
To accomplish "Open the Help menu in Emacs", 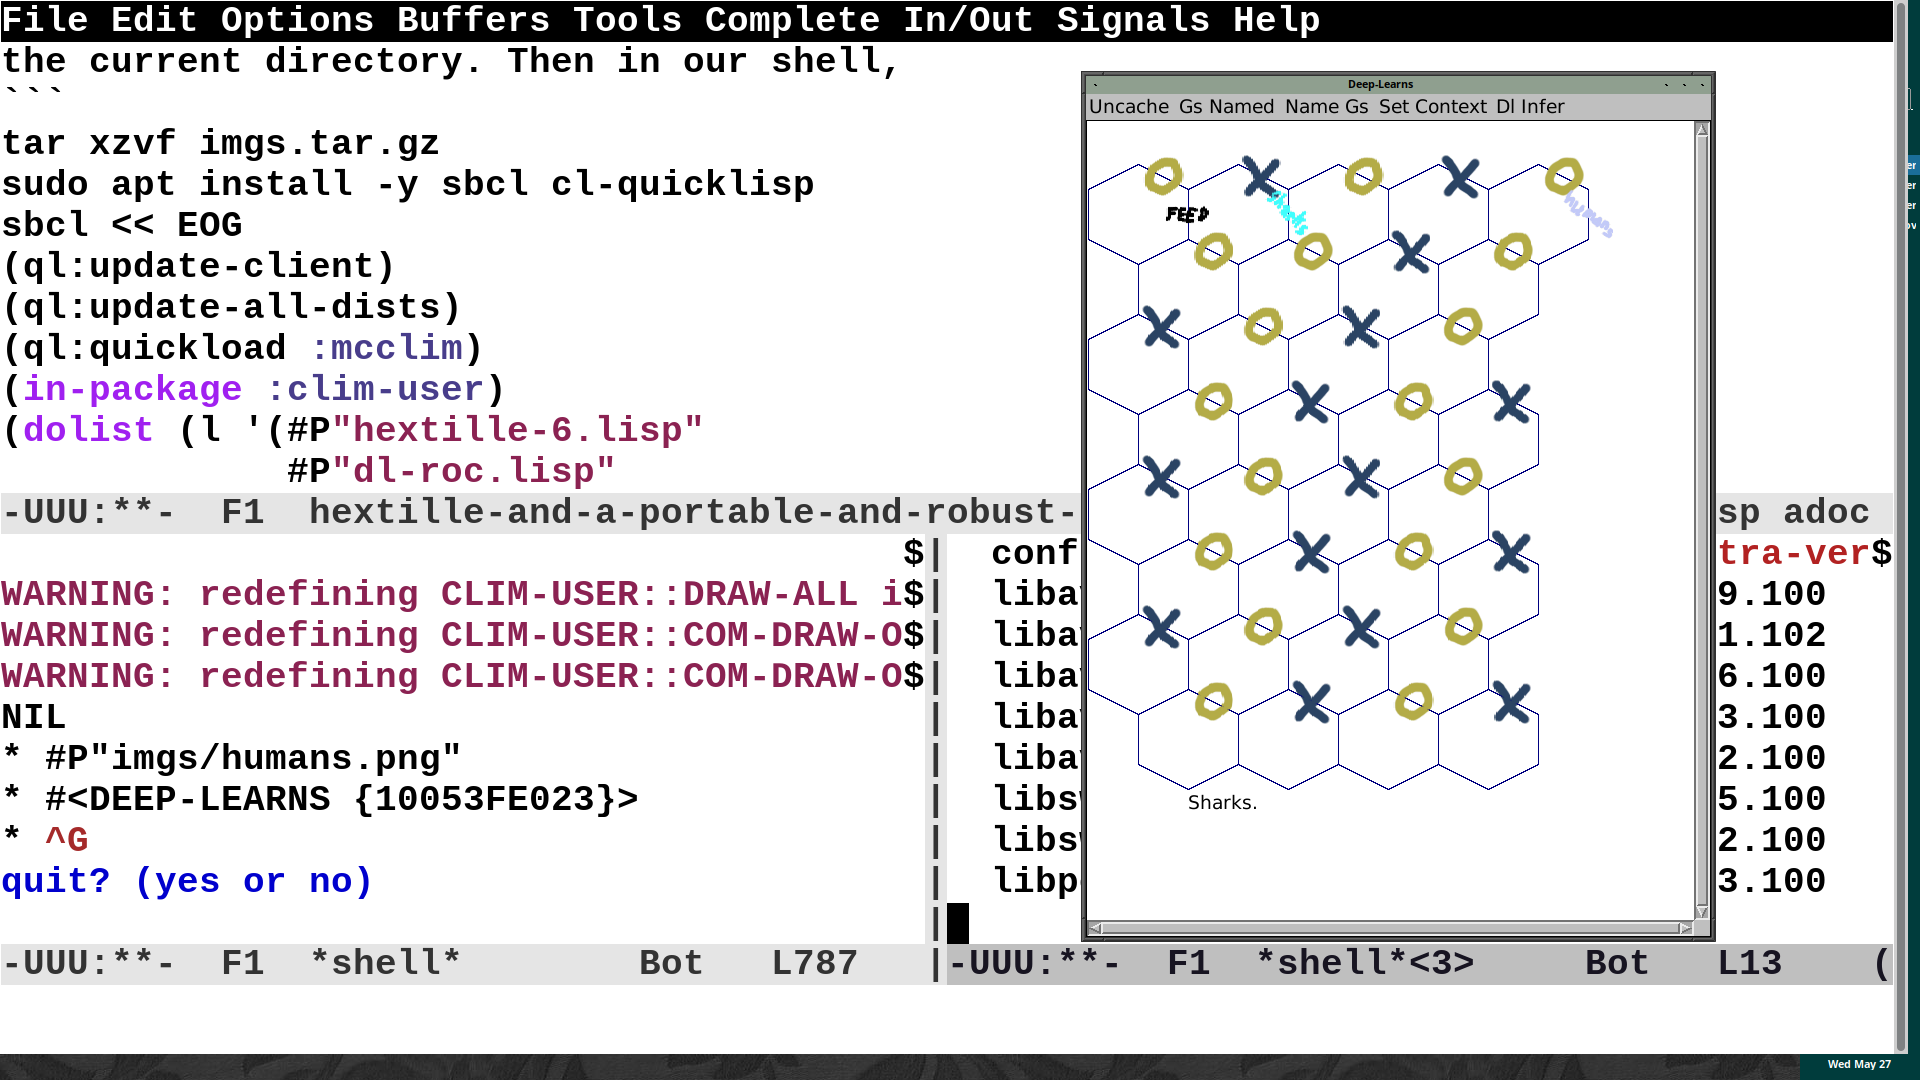I will pyautogui.click(x=1277, y=20).
